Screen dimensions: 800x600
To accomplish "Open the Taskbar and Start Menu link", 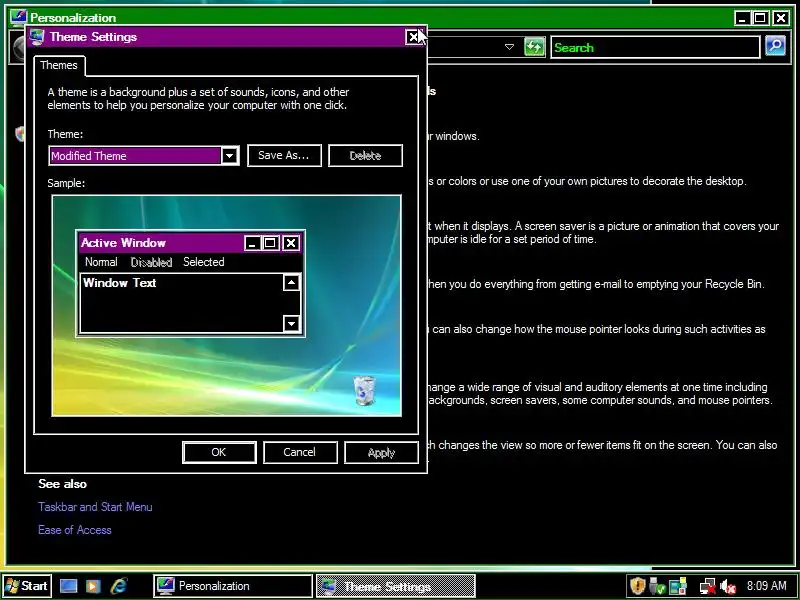I will [95, 507].
